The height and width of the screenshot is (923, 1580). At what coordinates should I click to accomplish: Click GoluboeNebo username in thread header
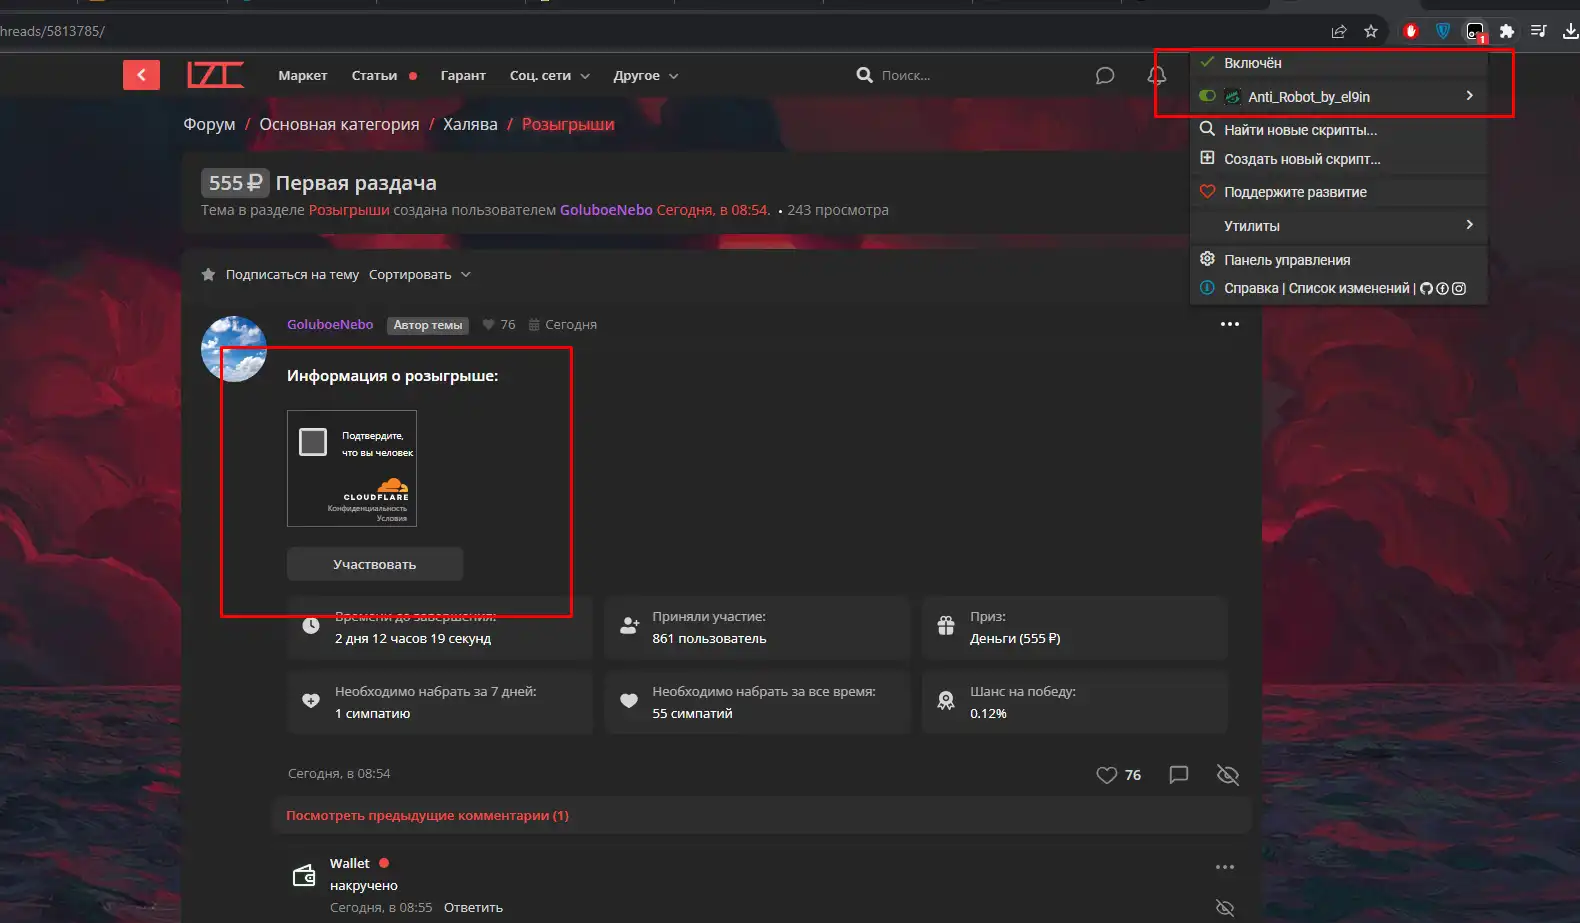pyautogui.click(x=606, y=210)
